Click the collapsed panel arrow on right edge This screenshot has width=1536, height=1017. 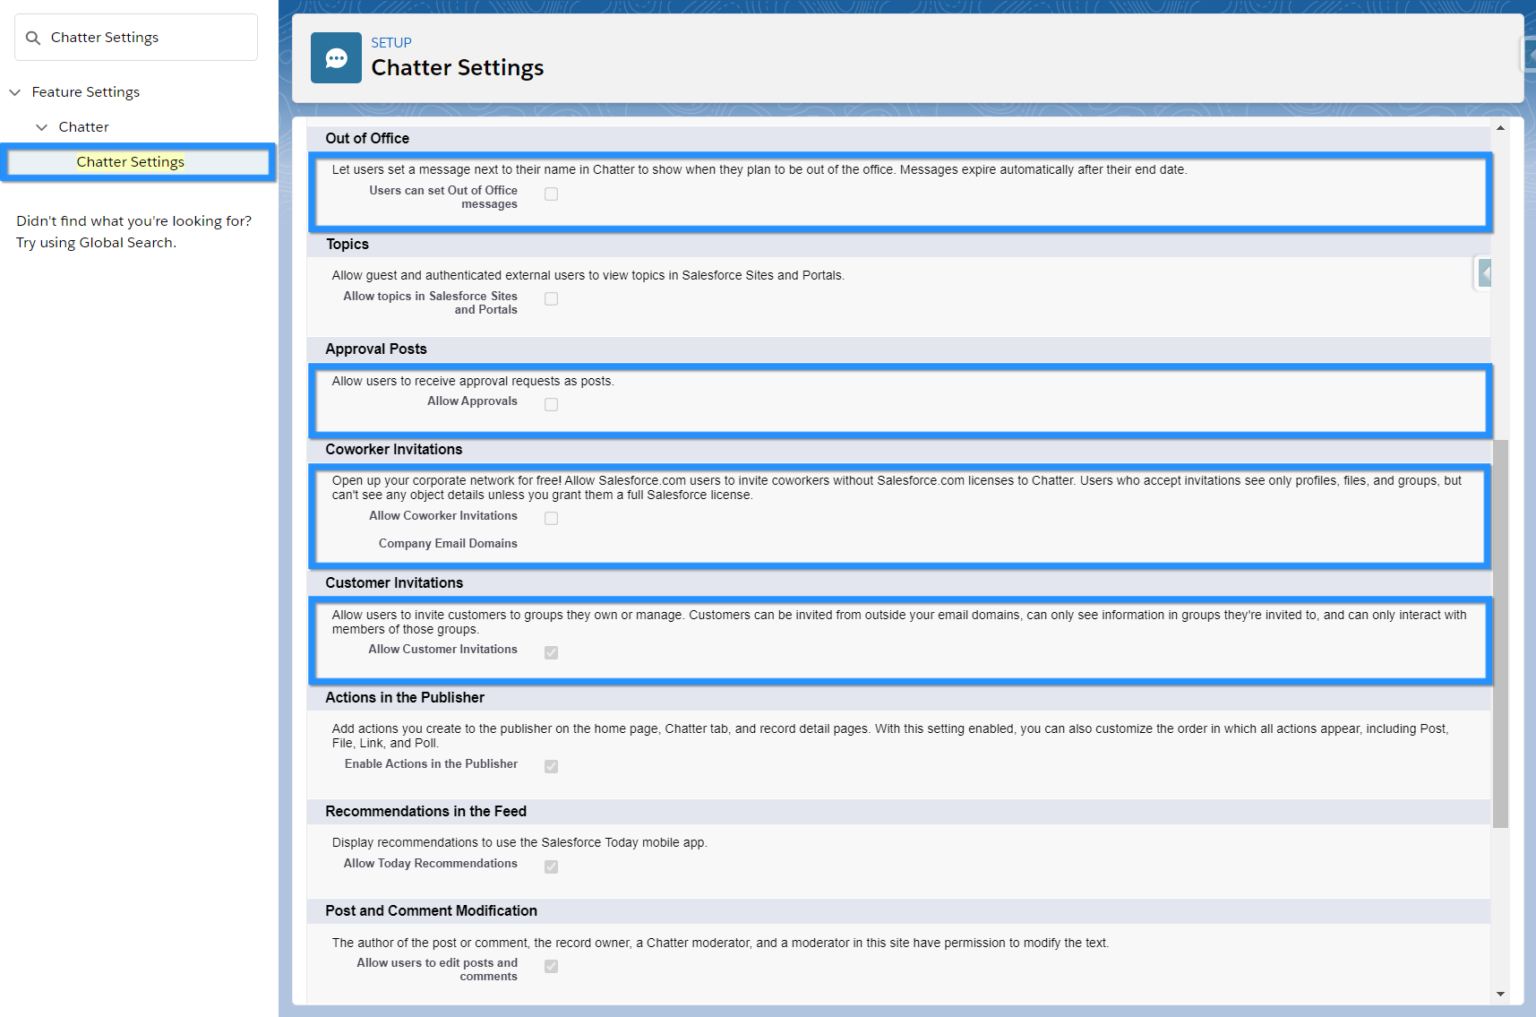pyautogui.click(x=1484, y=272)
